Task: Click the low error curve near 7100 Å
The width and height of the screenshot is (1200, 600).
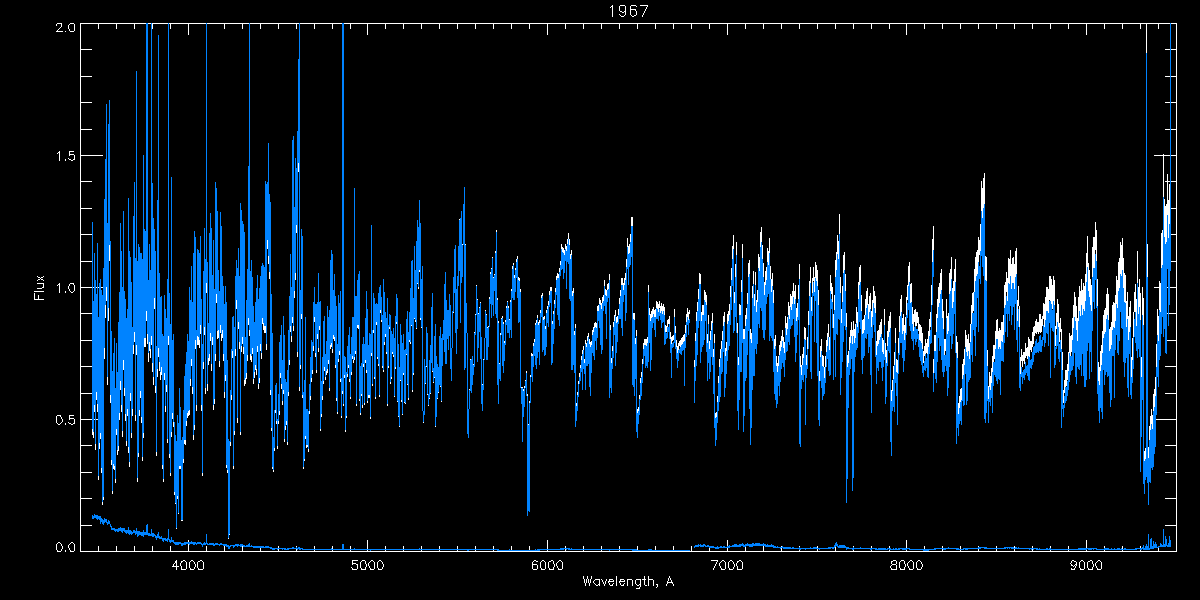Action: (x=745, y=545)
